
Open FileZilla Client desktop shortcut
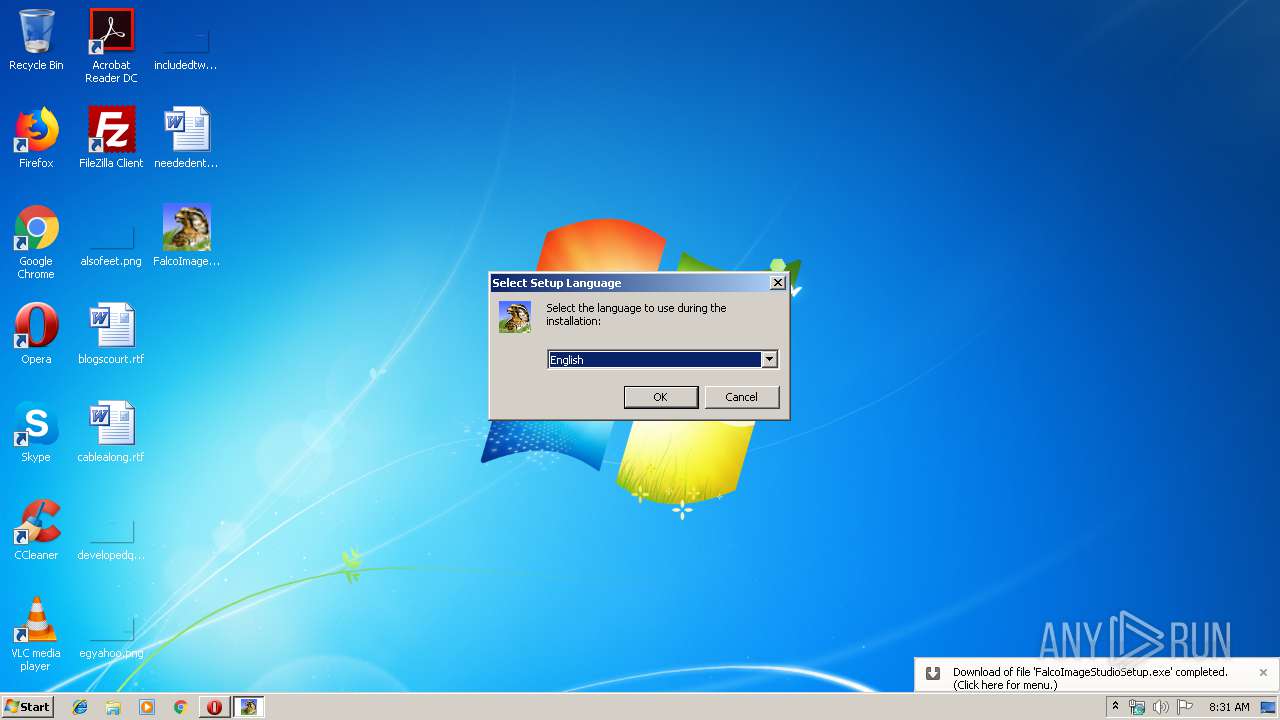(111, 138)
